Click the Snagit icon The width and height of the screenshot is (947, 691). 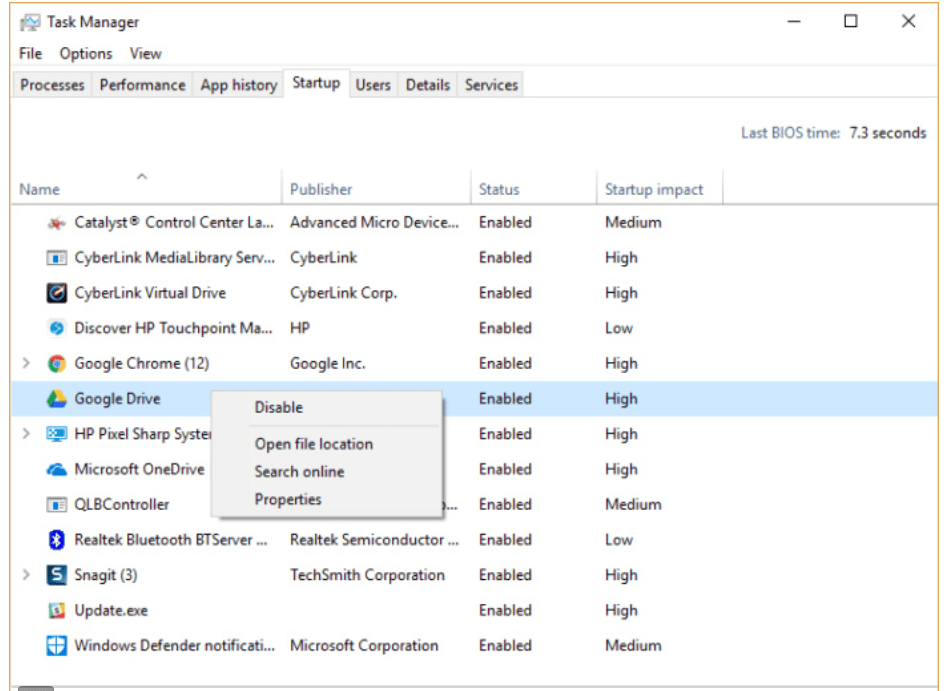(56, 574)
